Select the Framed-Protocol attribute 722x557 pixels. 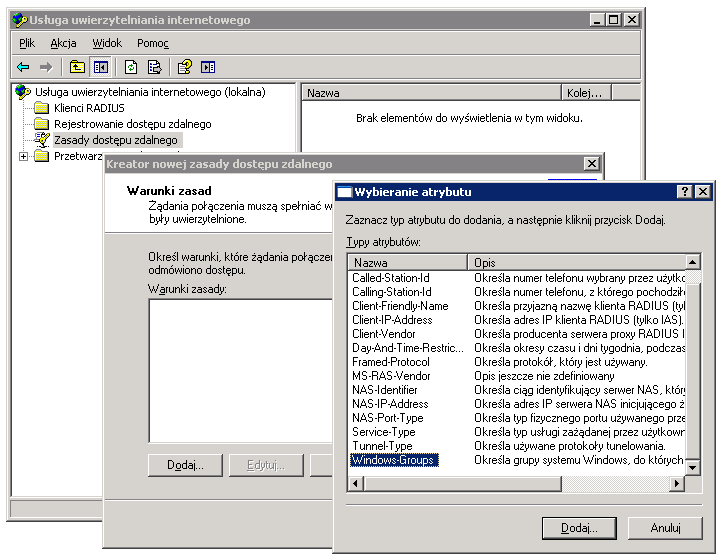[x=391, y=362]
